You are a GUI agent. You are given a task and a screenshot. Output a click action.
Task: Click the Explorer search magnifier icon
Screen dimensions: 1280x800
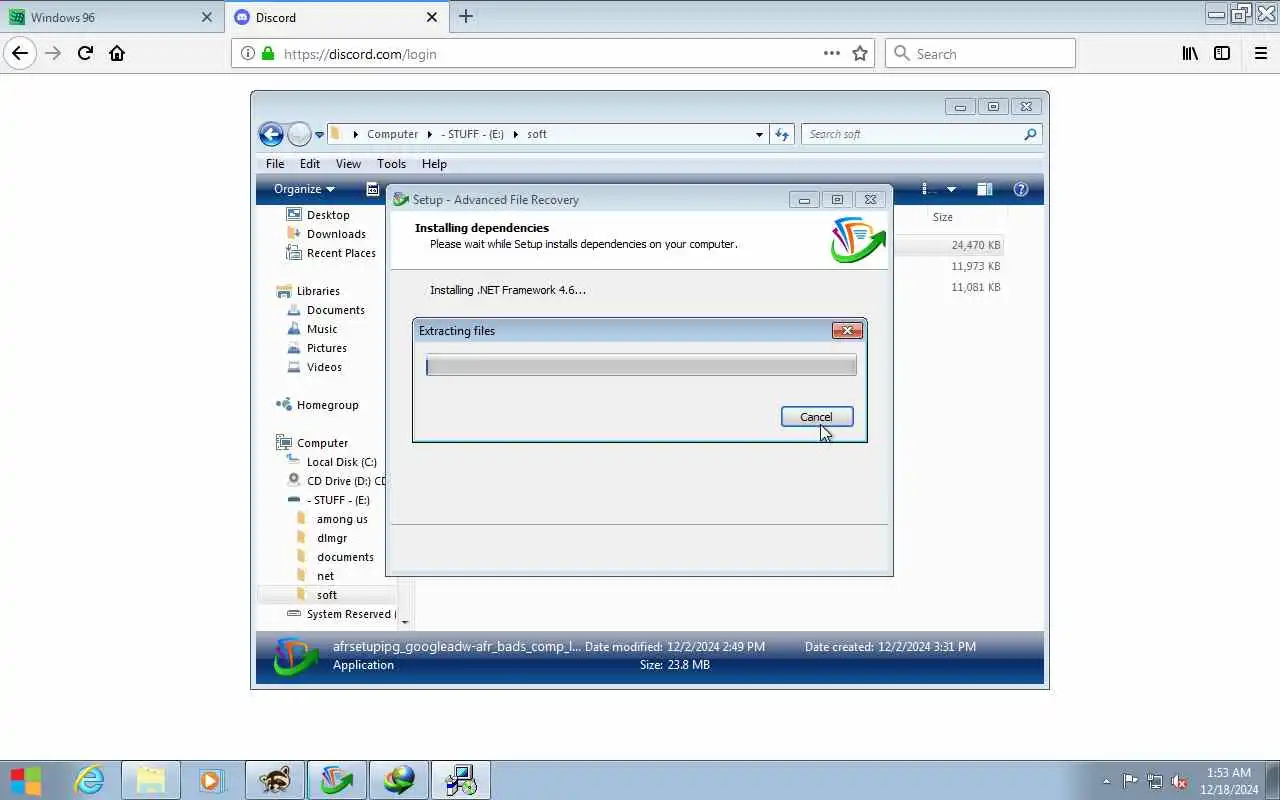pos(1030,134)
